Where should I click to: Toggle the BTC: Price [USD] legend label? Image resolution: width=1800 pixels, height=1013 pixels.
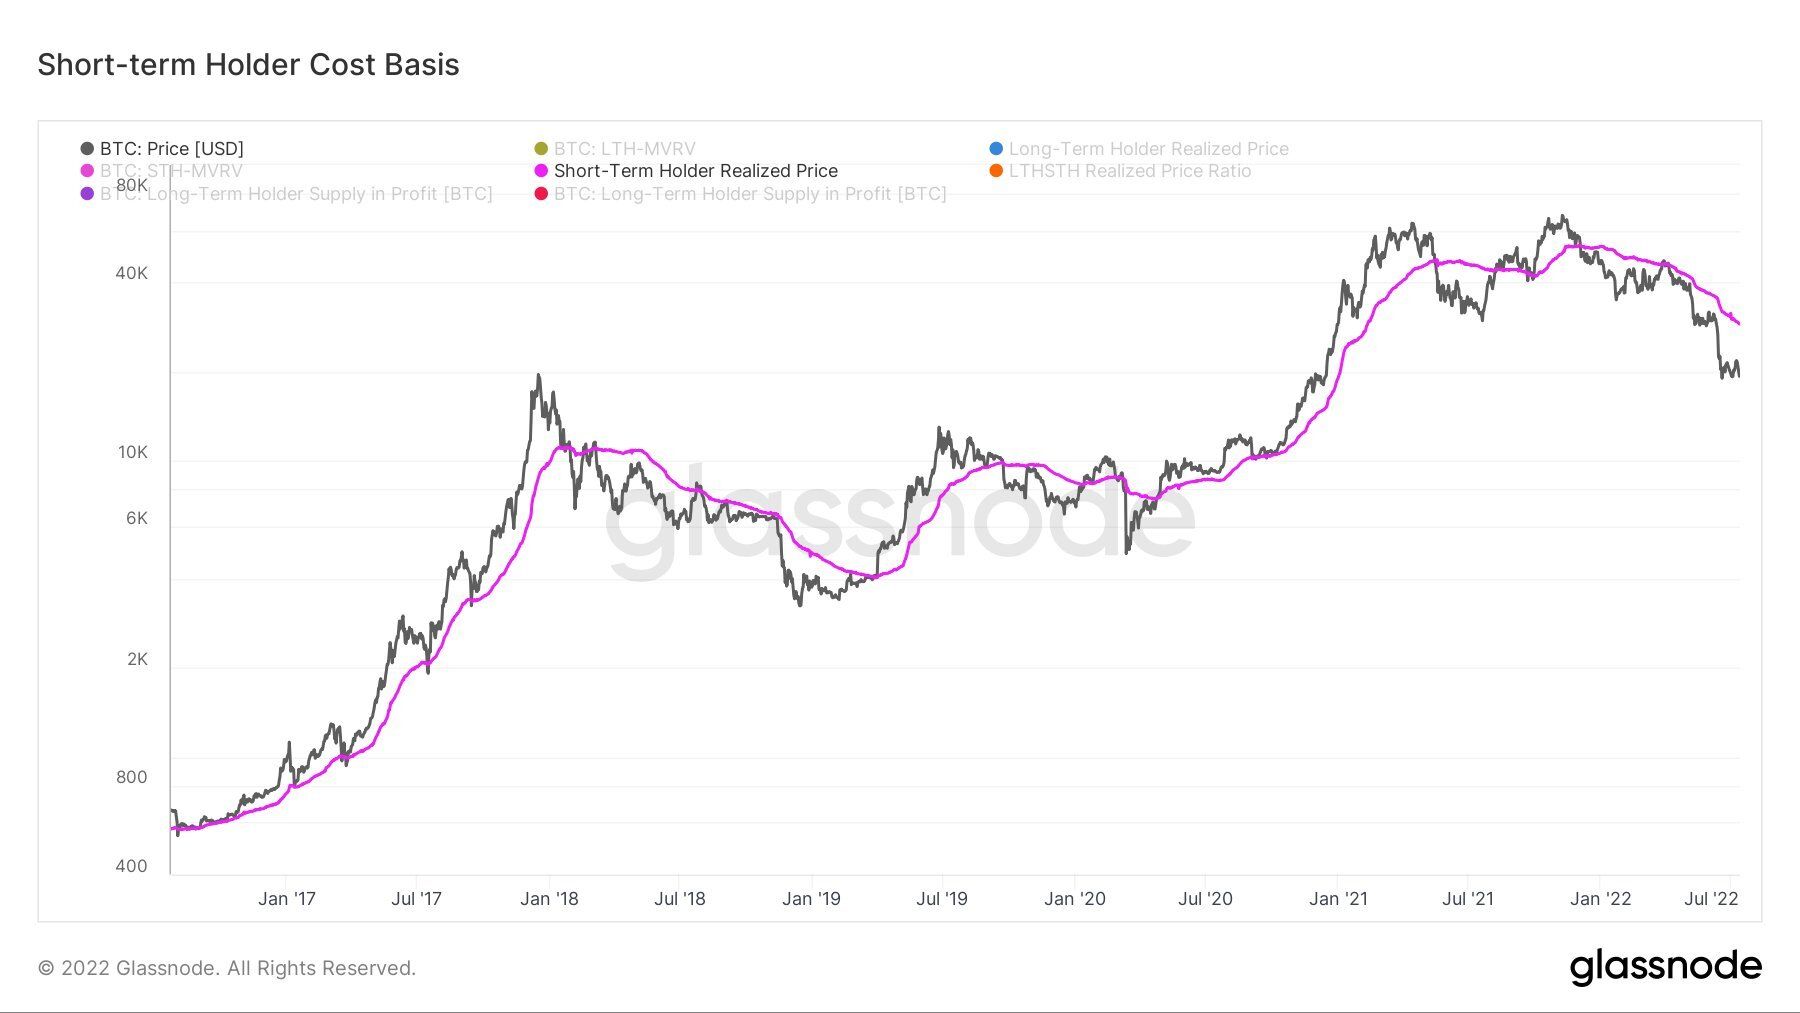172,149
